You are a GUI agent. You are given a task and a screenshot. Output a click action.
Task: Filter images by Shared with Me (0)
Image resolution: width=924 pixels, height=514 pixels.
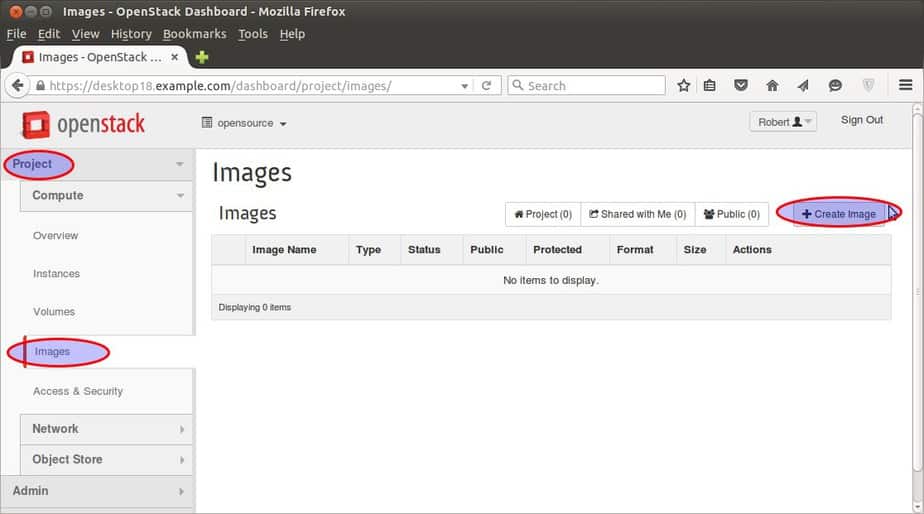point(638,214)
